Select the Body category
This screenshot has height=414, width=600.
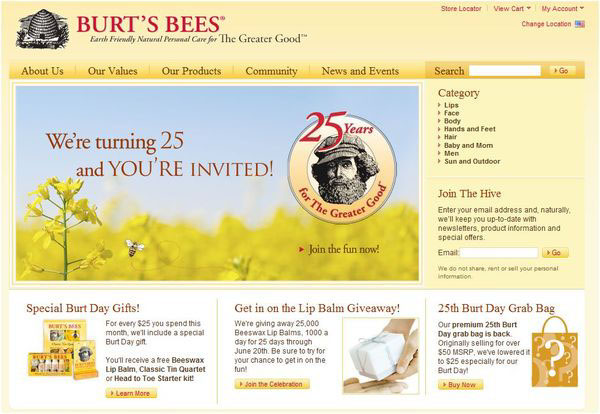tap(452, 121)
